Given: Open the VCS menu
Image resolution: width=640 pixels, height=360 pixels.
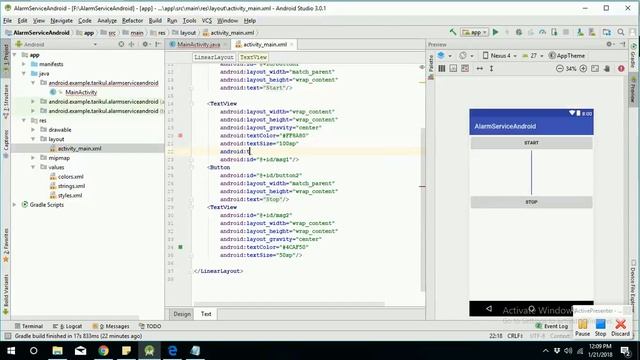Looking at the screenshot, I should 207,20.
